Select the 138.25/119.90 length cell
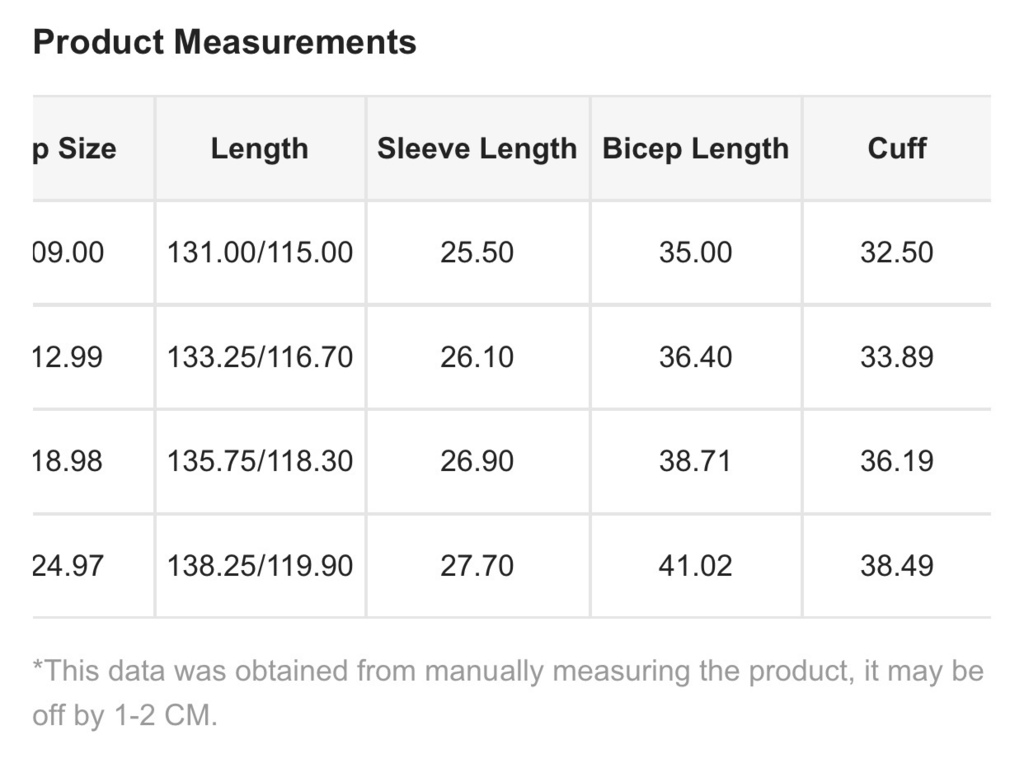This screenshot has height=773, width=1024. click(x=260, y=566)
